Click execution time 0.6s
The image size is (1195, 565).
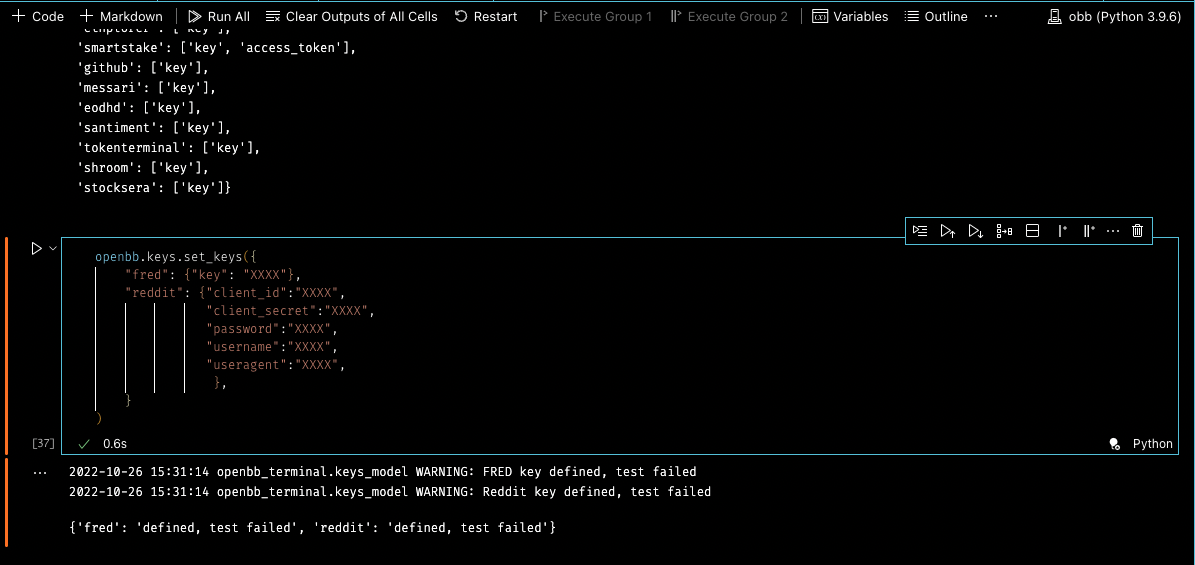[114, 444]
